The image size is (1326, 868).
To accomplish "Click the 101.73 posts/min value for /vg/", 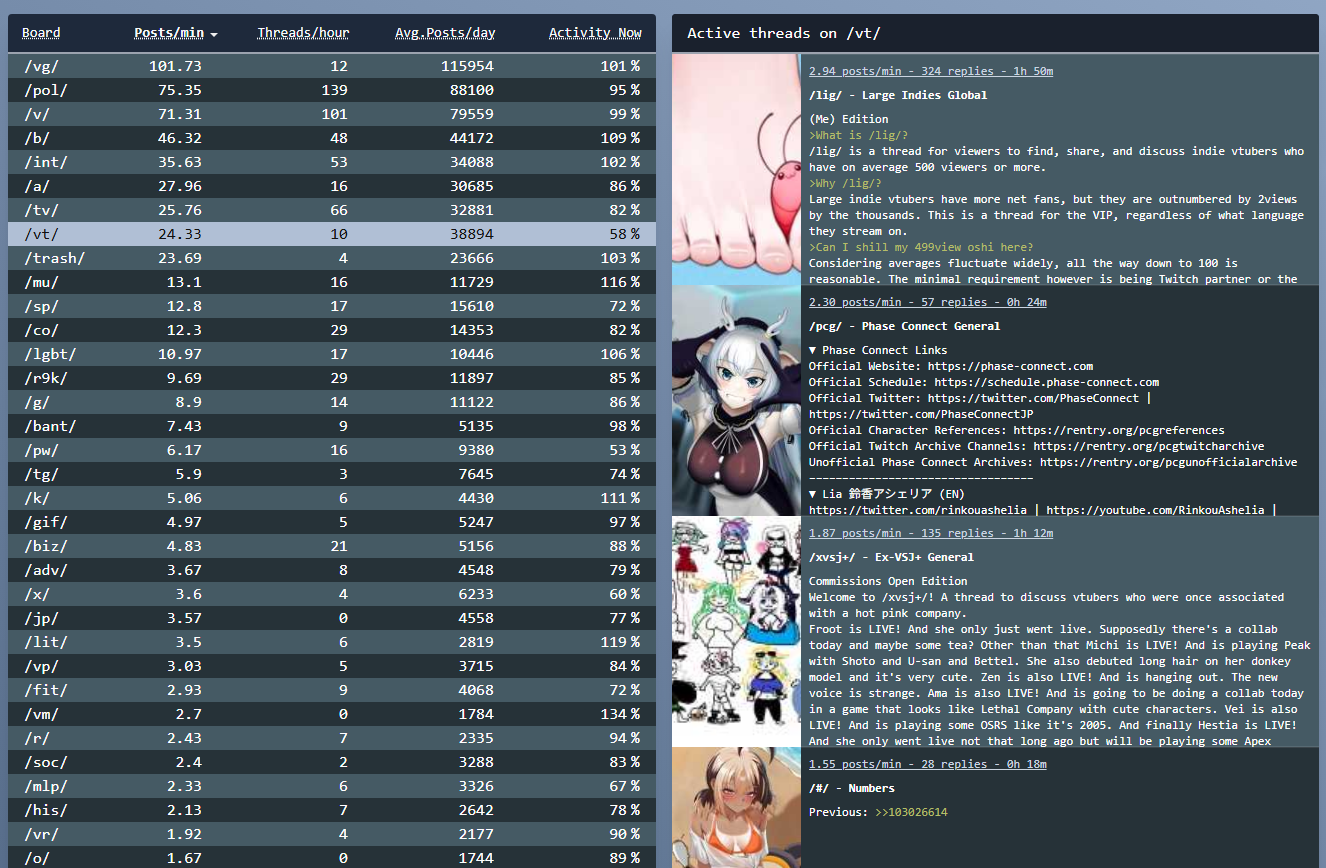I will pyautogui.click(x=176, y=66).
